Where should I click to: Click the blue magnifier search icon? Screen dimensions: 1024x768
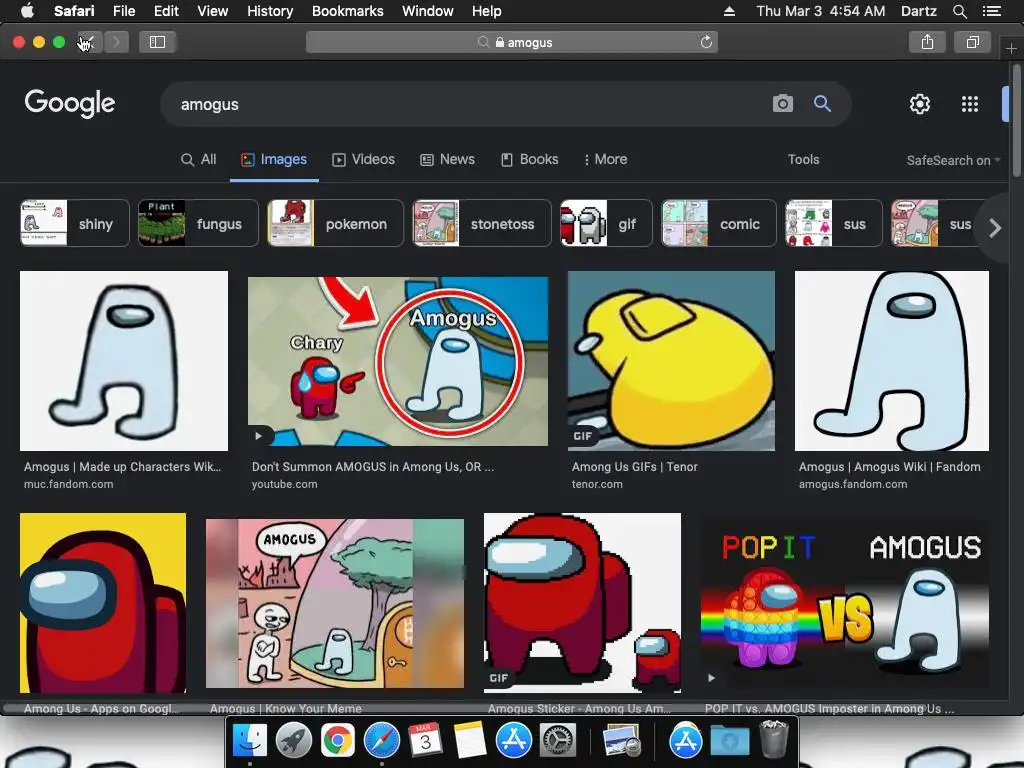(x=822, y=104)
